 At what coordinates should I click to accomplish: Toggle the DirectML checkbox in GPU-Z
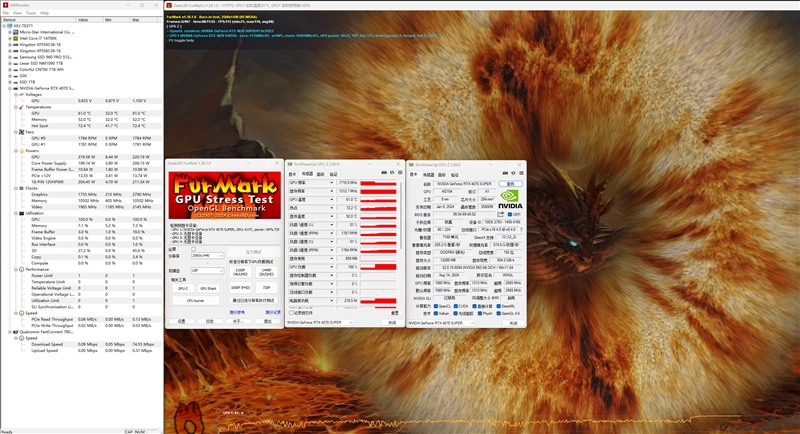coord(499,306)
